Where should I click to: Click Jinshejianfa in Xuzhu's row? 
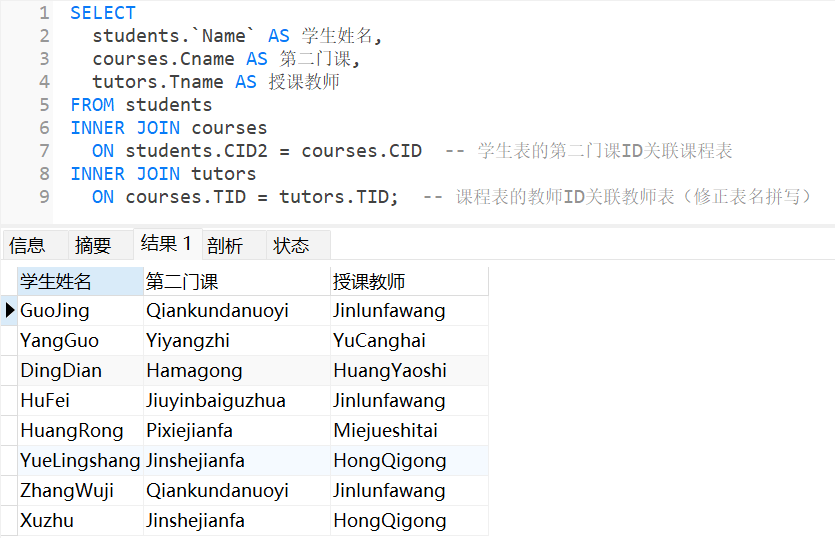click(237, 520)
